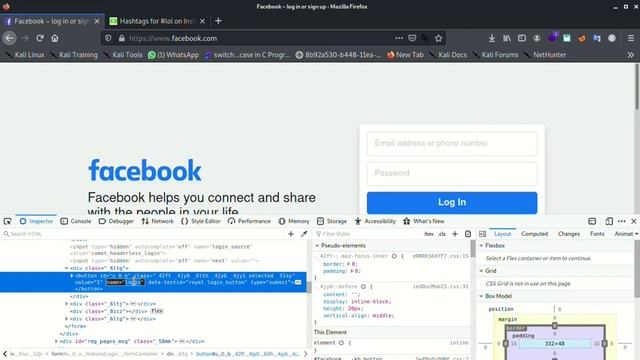The image size is (640, 360).
Task: Go back using browser back arrow
Action: coord(9,38)
